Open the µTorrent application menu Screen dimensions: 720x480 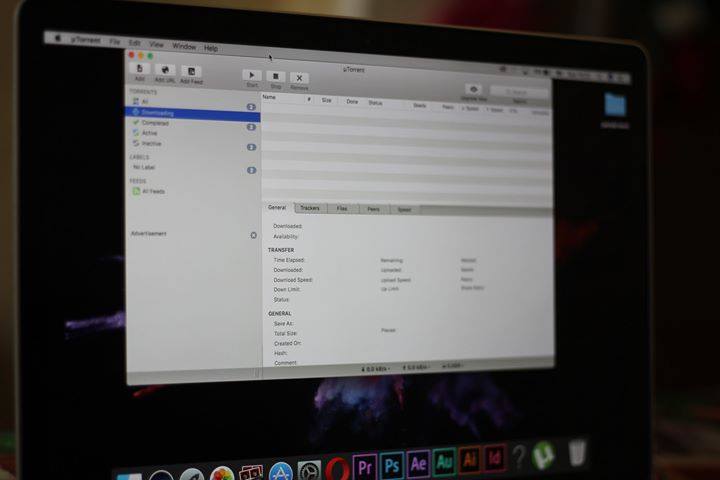pos(86,40)
